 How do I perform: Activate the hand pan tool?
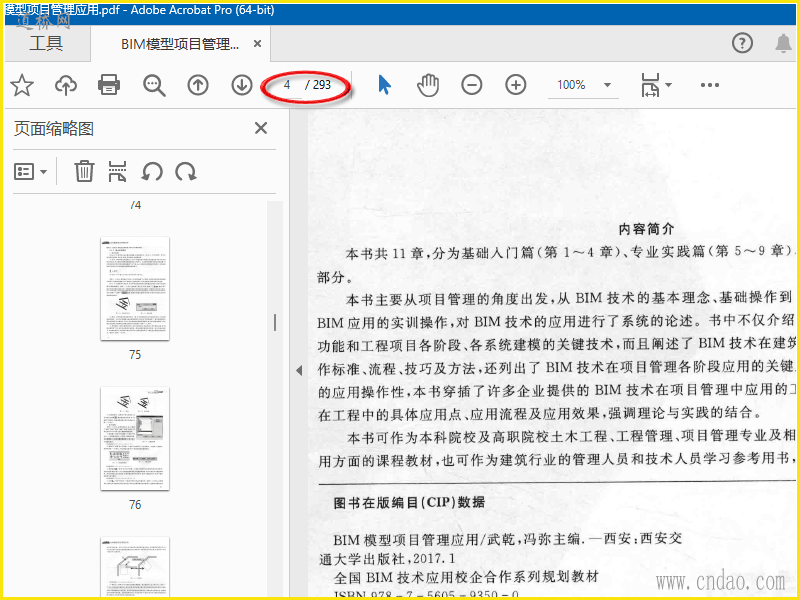[428, 85]
